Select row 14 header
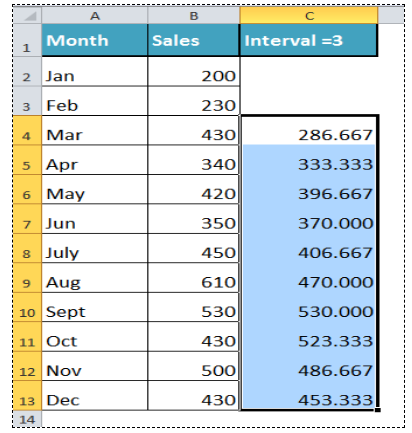Screen dimensions: 412x433 click(x=28, y=419)
